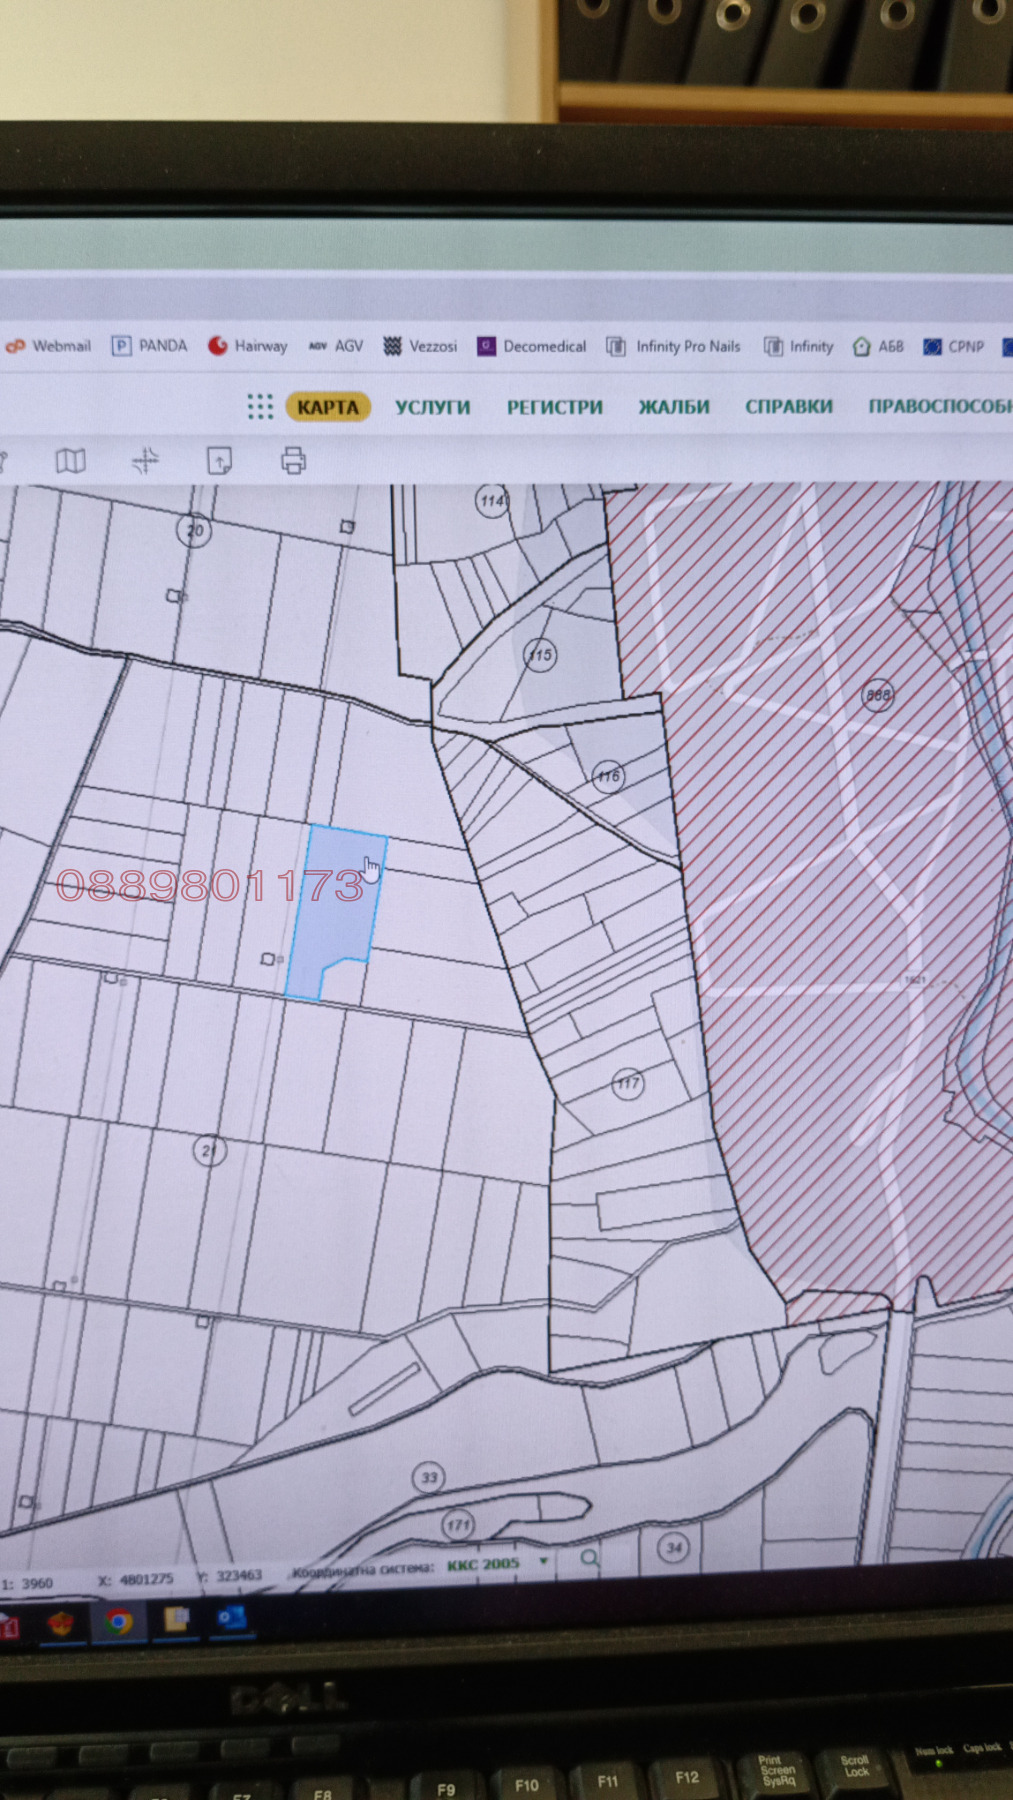Click the map layers book icon
Screen dimensions: 1013x1800
click(70, 461)
